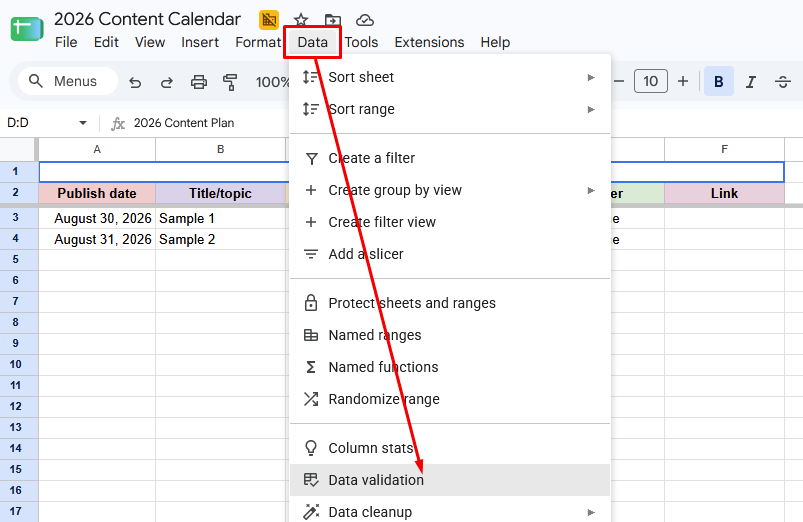This screenshot has height=522, width=803.
Task: Click the Title/topic header cell
Action: 221,194
